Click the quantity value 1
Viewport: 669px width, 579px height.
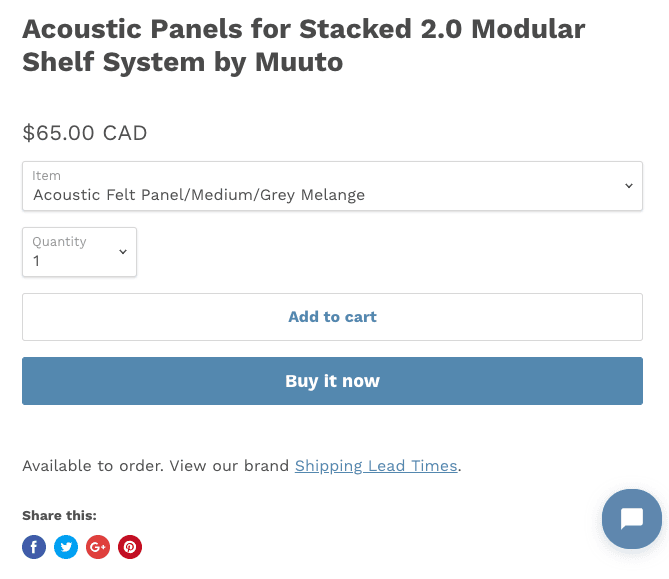point(37,261)
